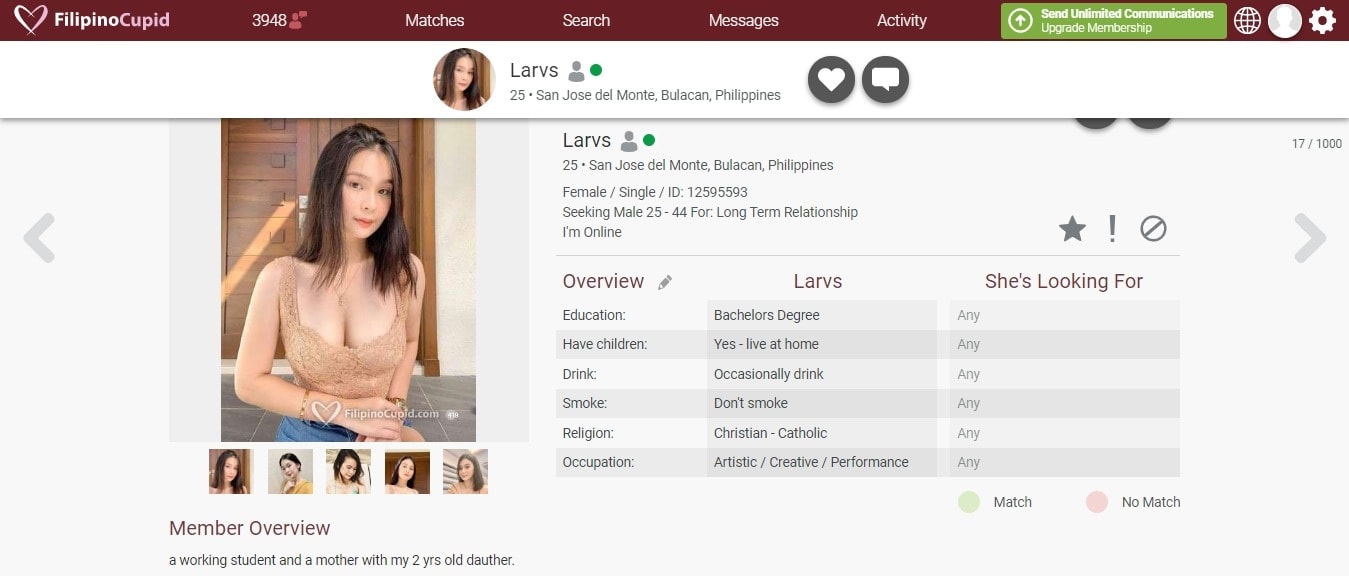Screen dimensions: 1349x576
Task: Report profile using exclamation mark icon
Action: pos(1112,229)
